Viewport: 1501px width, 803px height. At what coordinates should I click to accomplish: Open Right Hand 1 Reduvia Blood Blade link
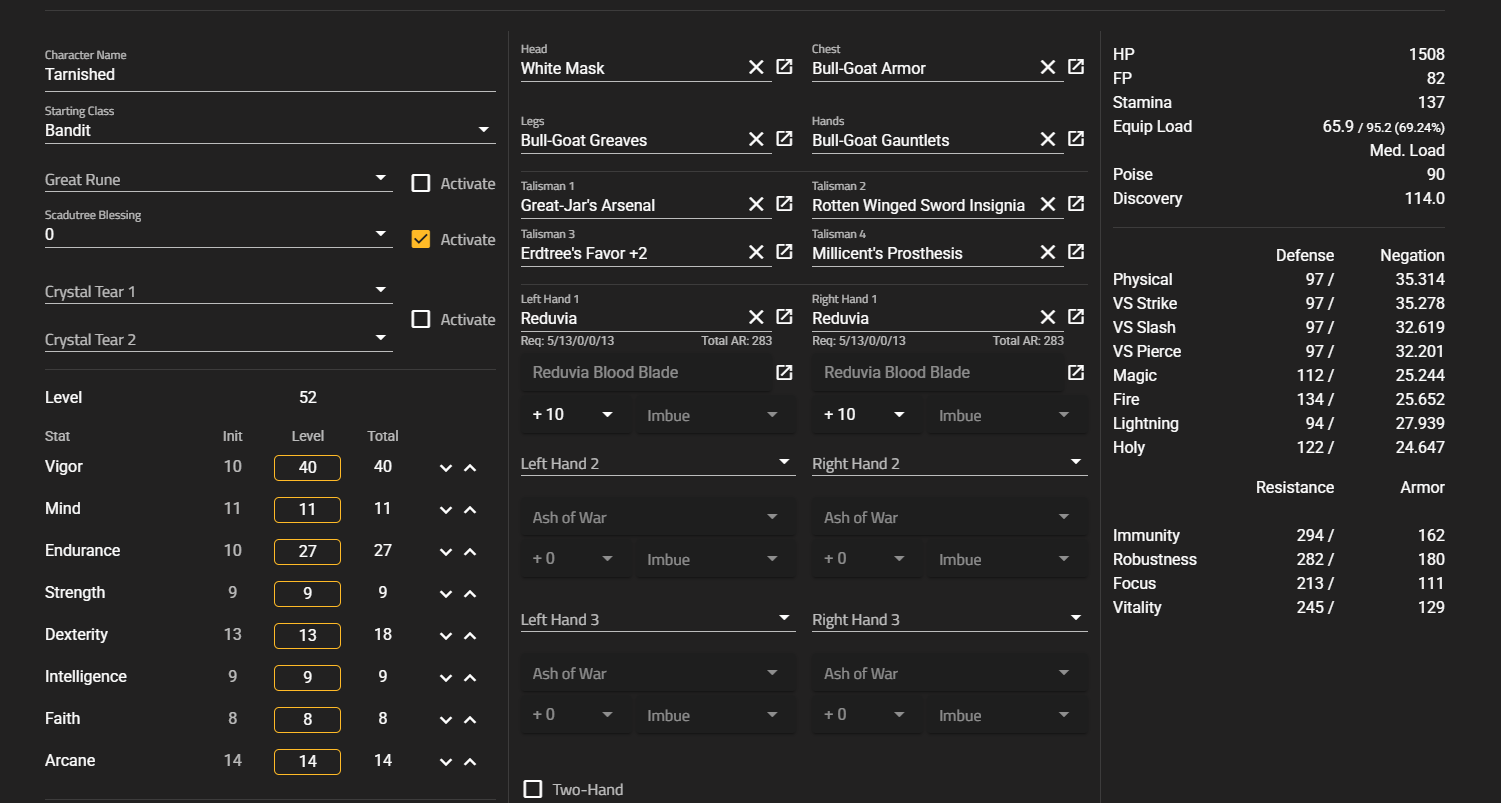(x=1076, y=372)
